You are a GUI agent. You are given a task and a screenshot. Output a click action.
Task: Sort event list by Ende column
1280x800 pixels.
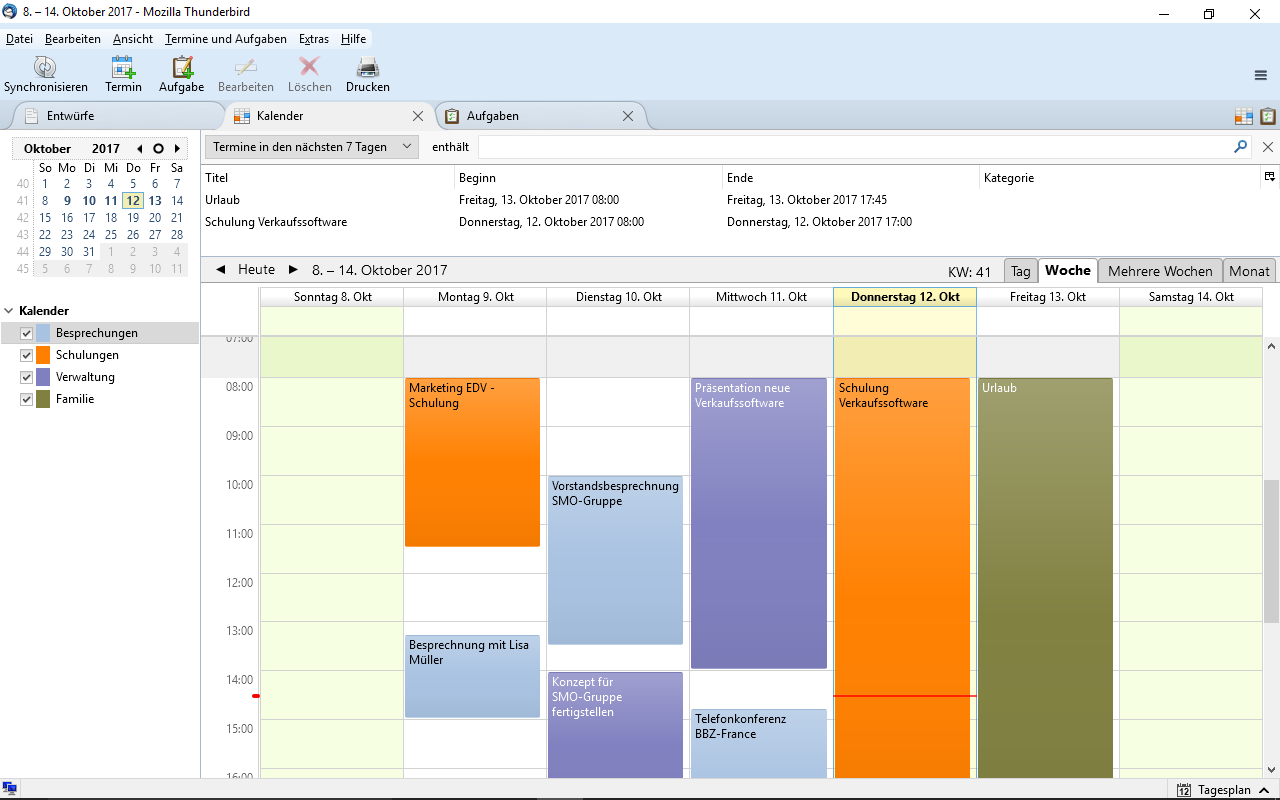[x=851, y=177]
